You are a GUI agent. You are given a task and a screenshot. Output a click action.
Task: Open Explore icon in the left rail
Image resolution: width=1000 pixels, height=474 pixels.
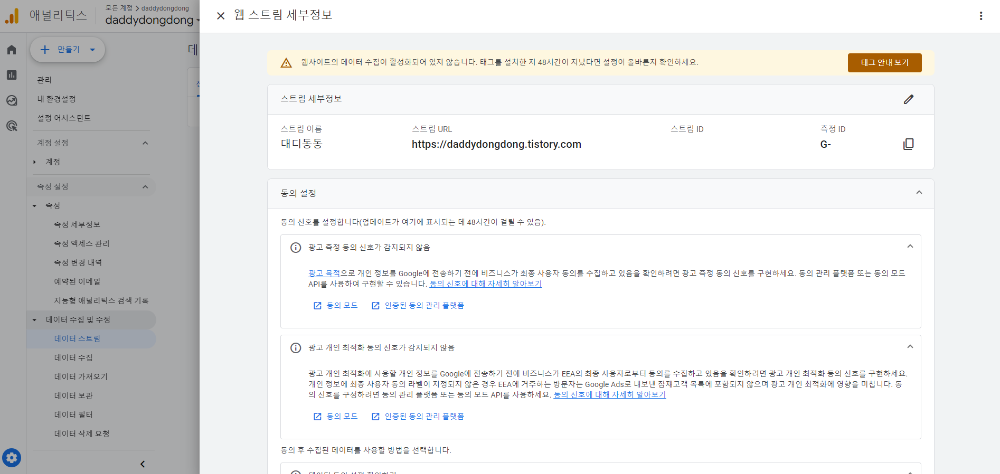(11, 100)
